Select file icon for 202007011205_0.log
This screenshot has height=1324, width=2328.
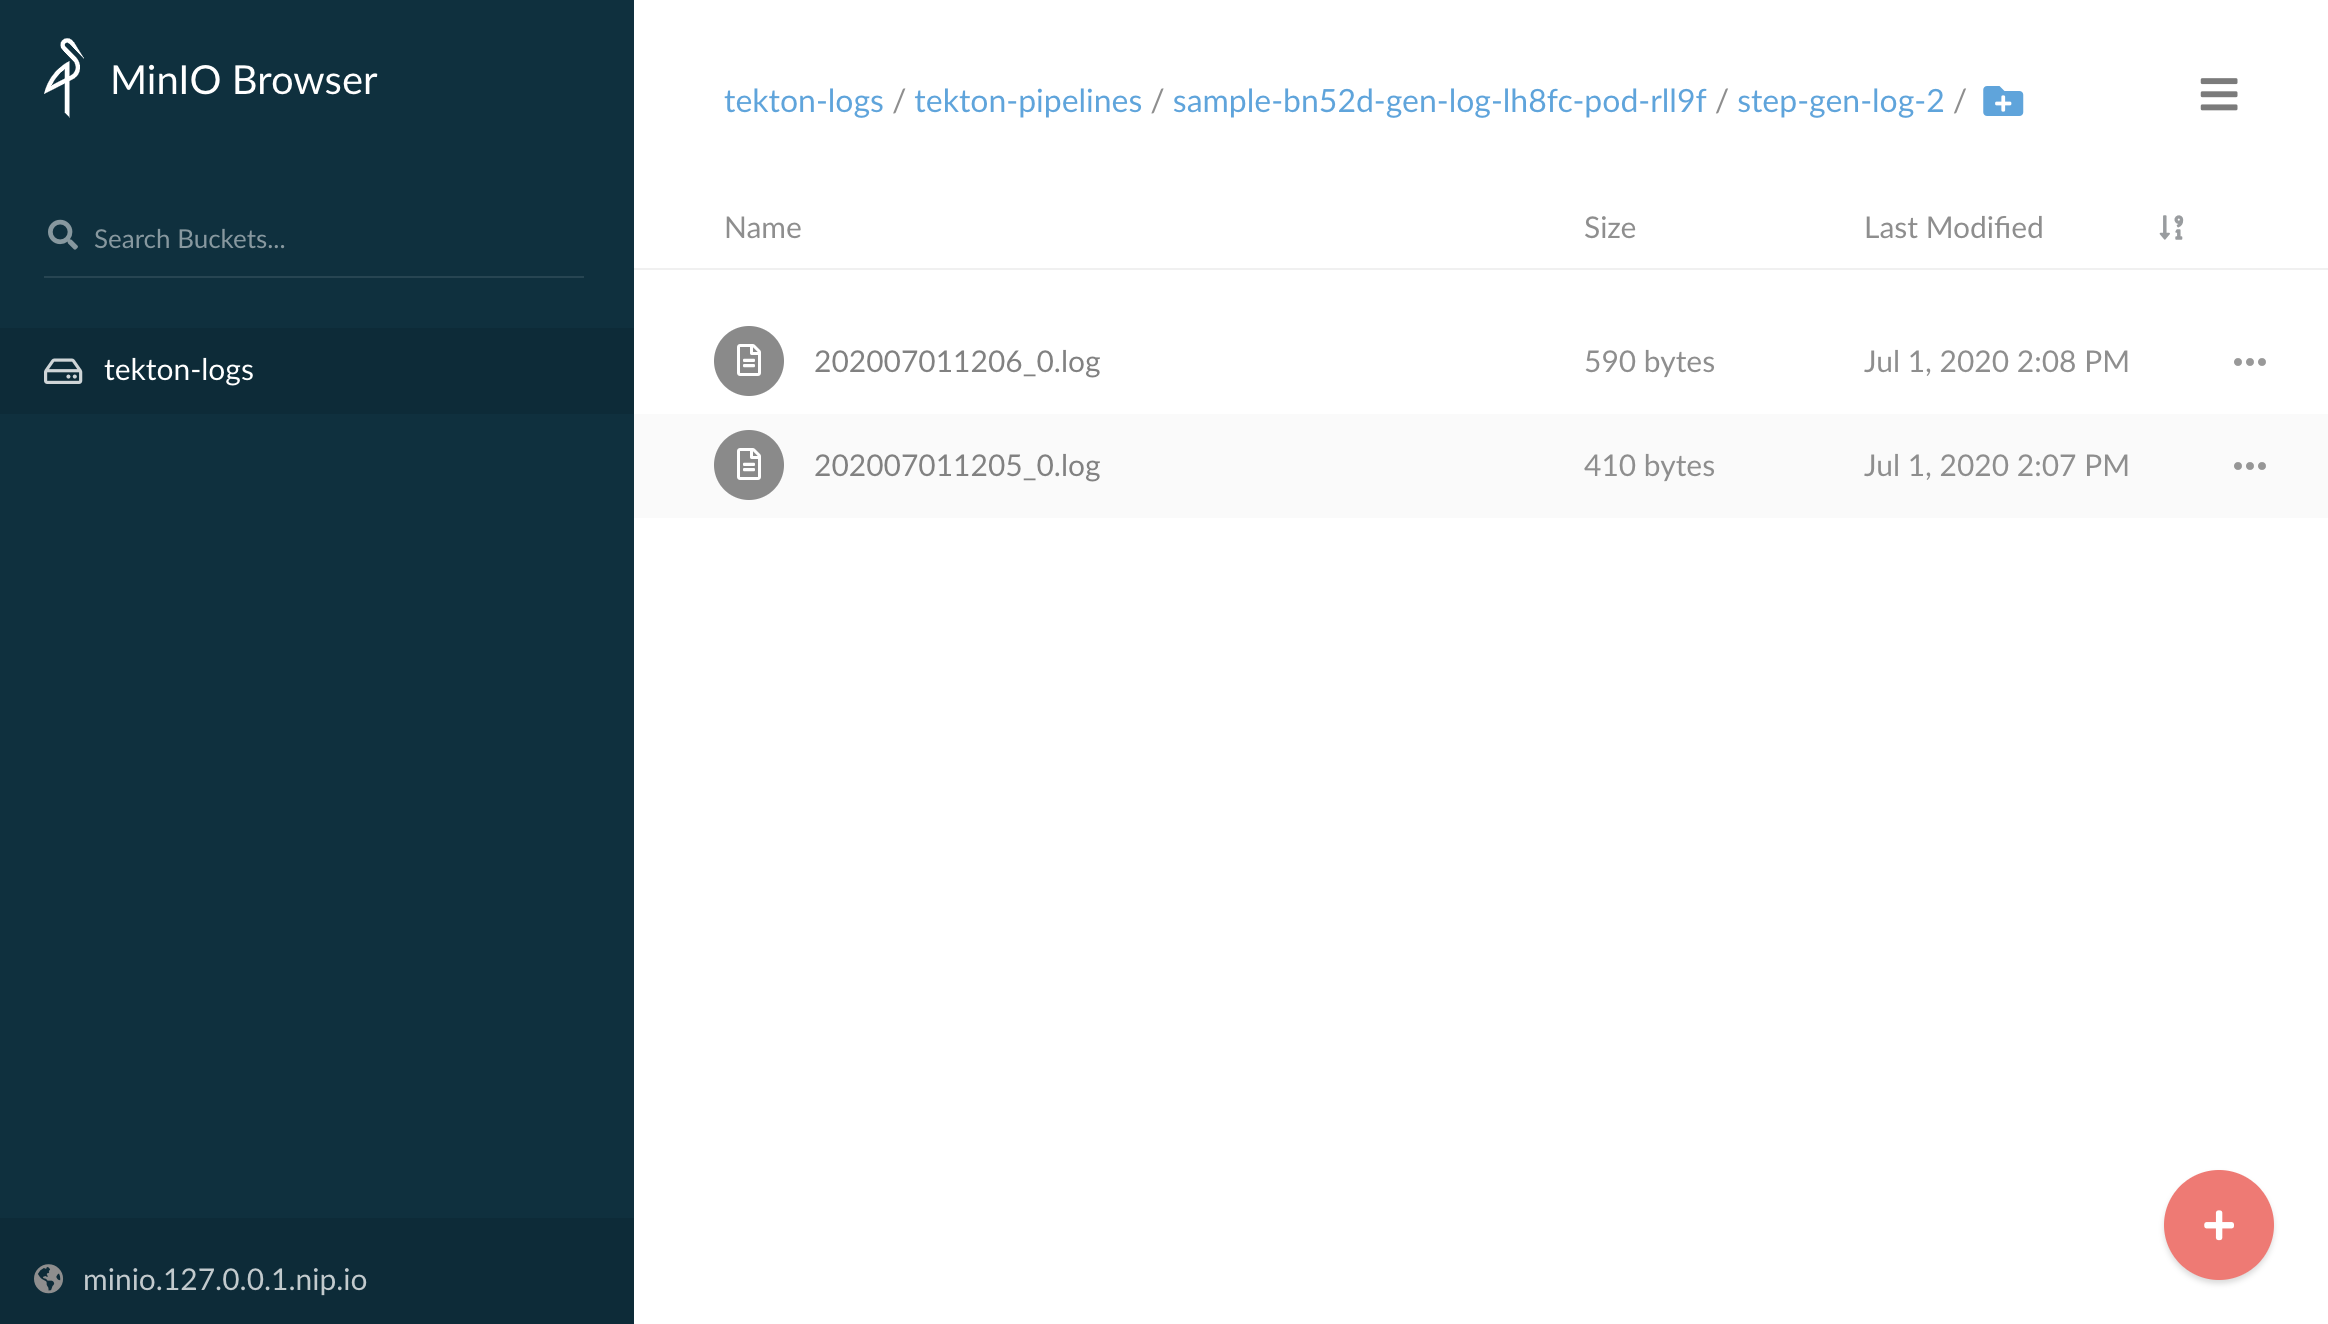[749, 465]
